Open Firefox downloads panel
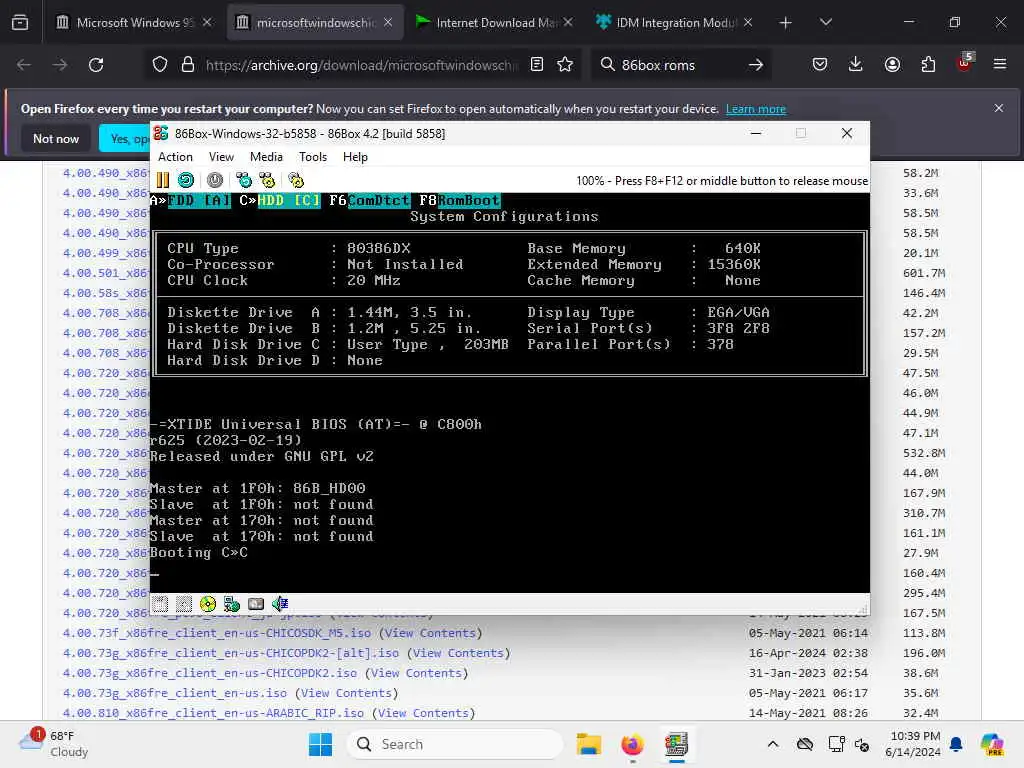This screenshot has height=768, width=1024. coord(856,65)
